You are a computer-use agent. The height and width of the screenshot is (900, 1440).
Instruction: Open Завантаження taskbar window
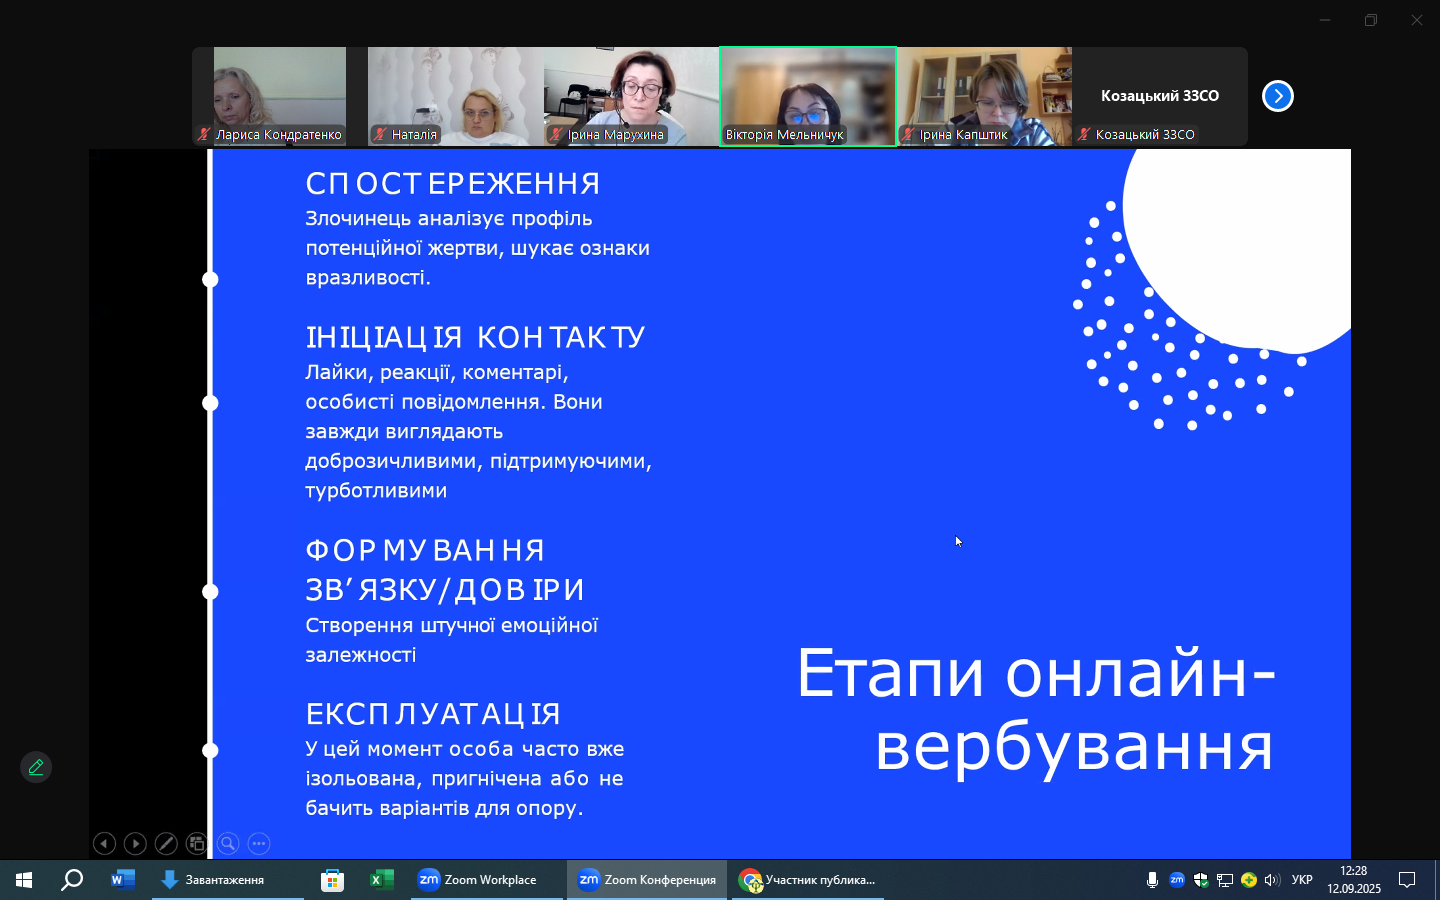(228, 880)
